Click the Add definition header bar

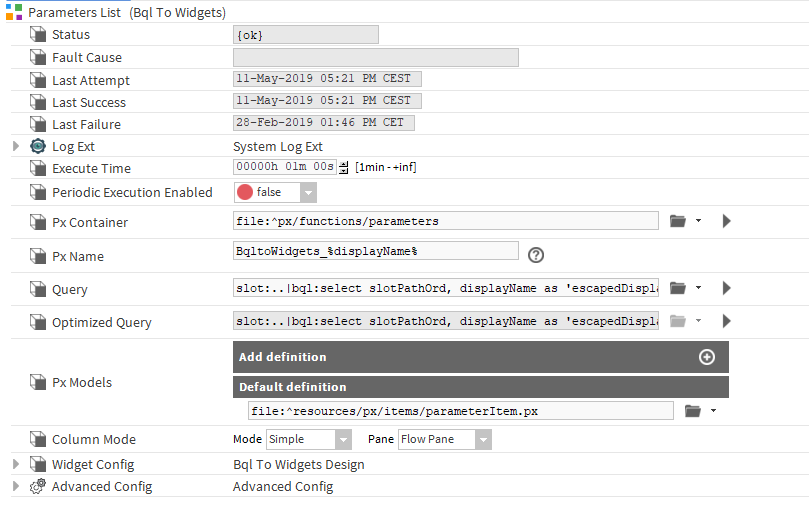pos(460,357)
